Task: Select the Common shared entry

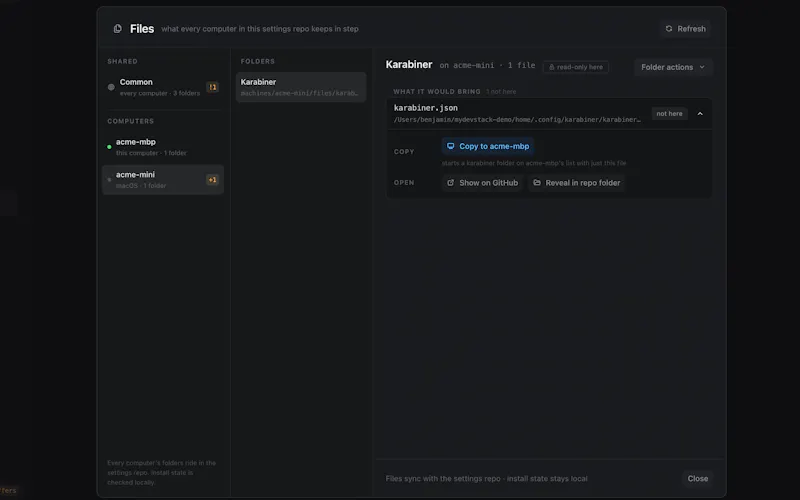Action: point(163,87)
